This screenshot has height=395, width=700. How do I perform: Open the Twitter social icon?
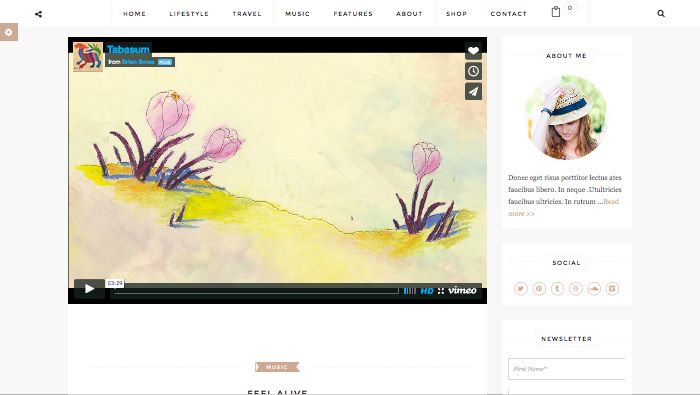pyautogui.click(x=521, y=289)
